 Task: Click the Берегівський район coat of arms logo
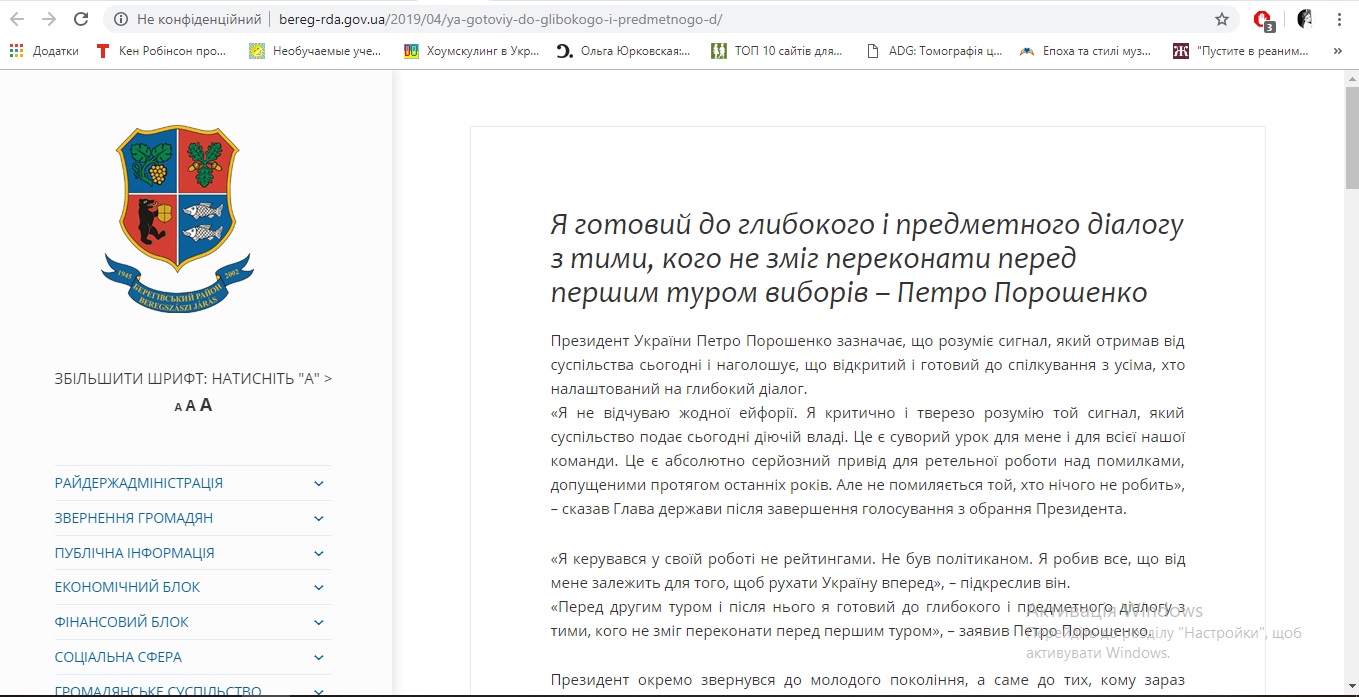coord(178,219)
